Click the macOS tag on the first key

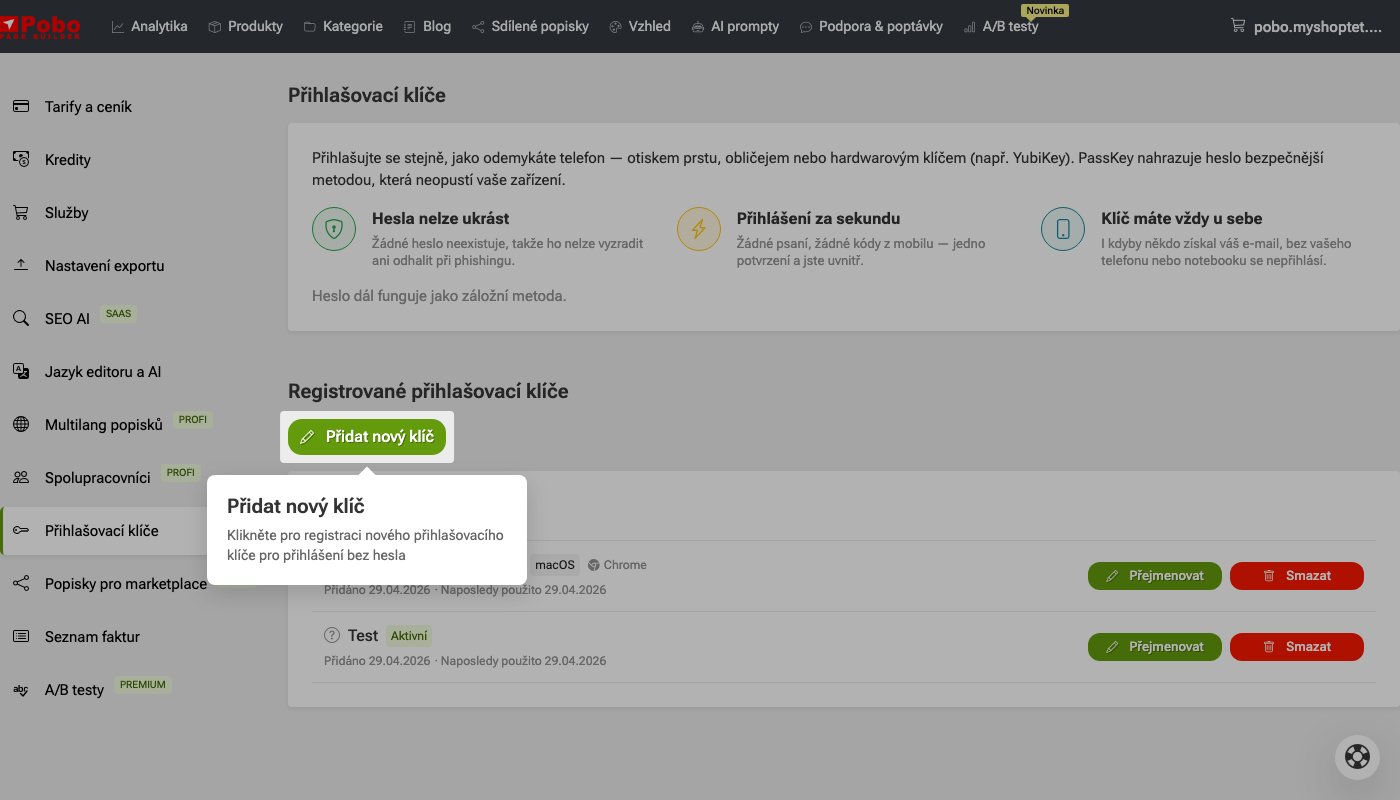click(x=555, y=565)
